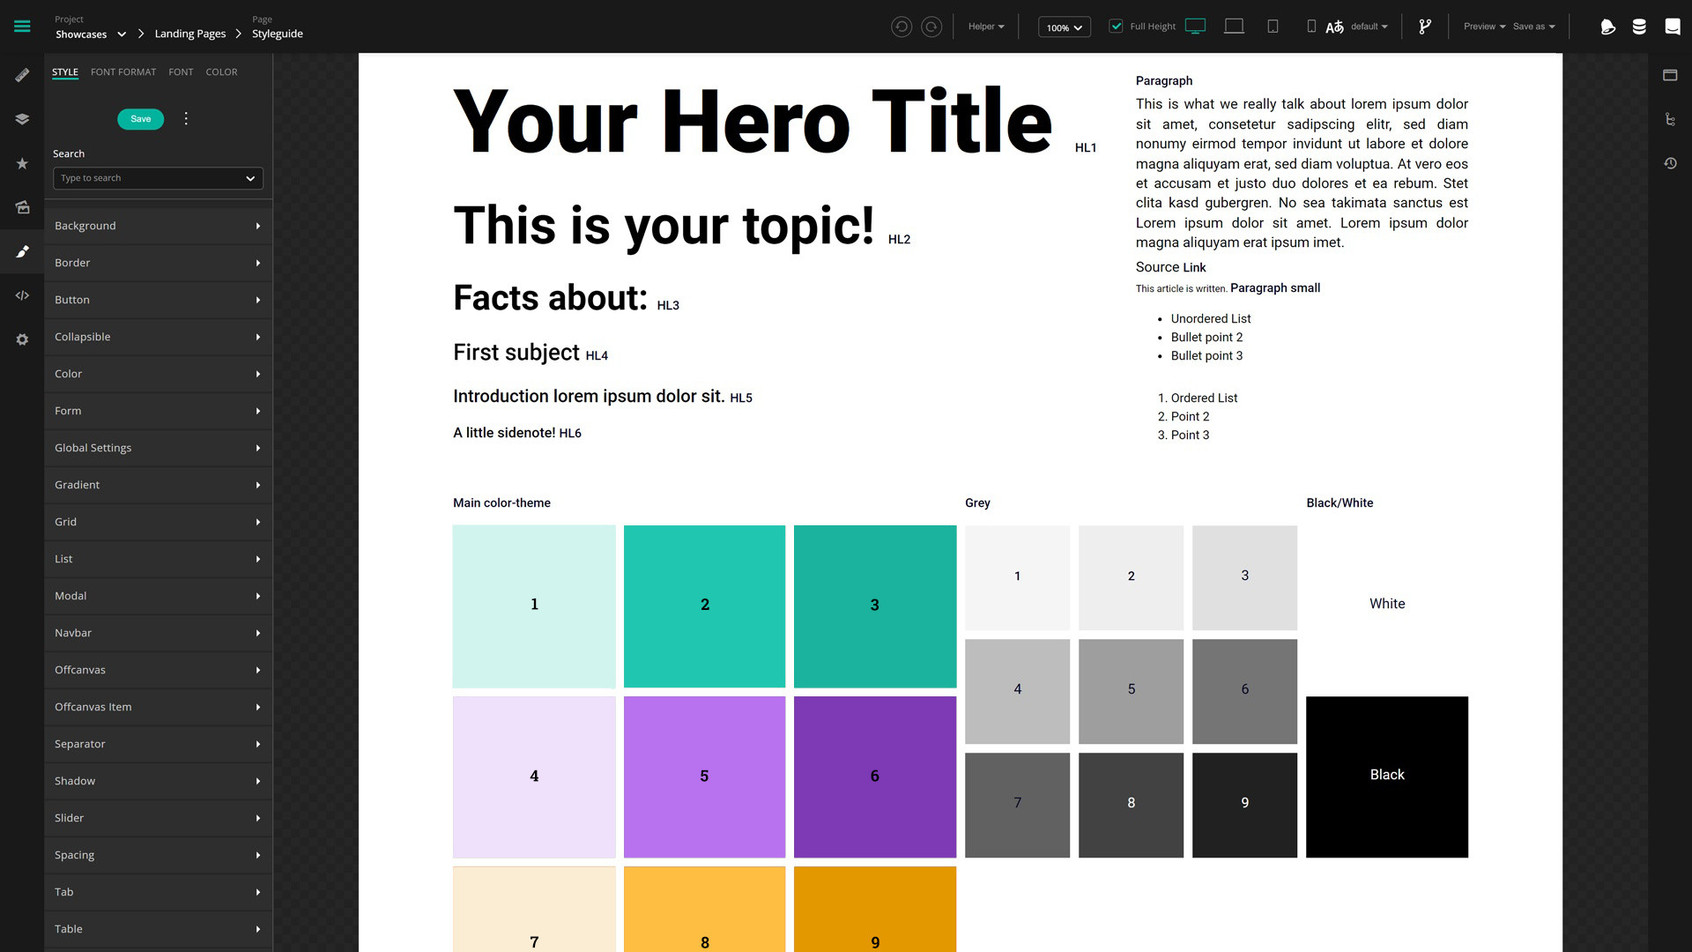This screenshot has width=1692, height=952.
Task: Switch to mobile phone viewport
Action: click(1311, 26)
